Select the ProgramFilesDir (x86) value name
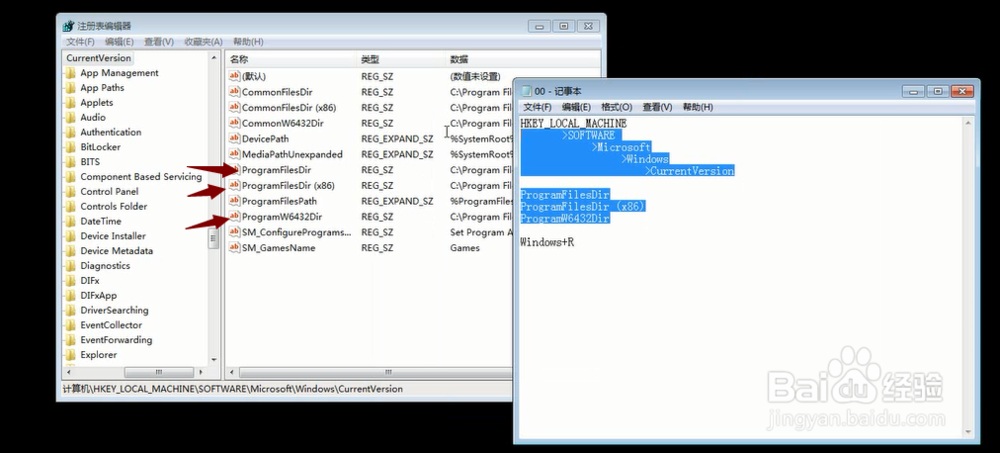Screen dimensions: 1000x453 (x=288, y=186)
